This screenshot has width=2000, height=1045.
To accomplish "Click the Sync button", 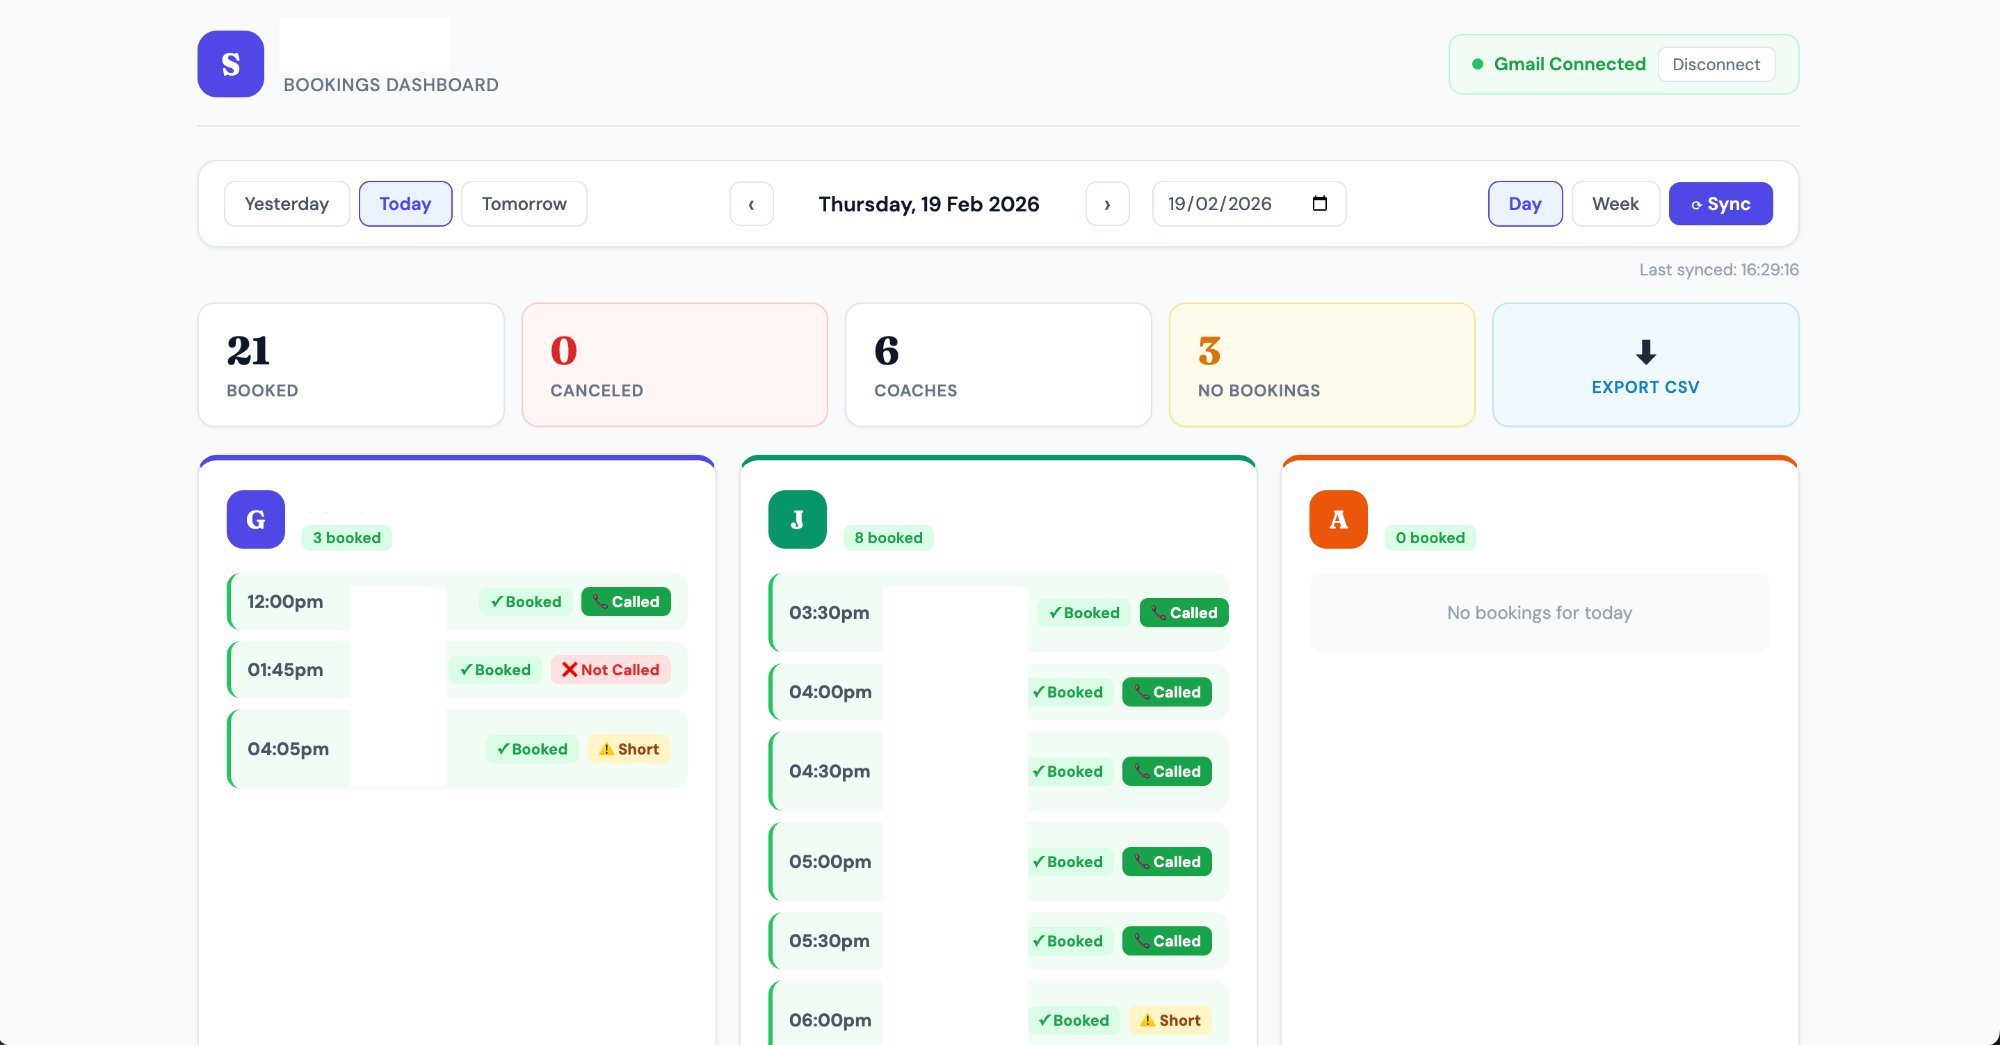I will [x=1720, y=203].
